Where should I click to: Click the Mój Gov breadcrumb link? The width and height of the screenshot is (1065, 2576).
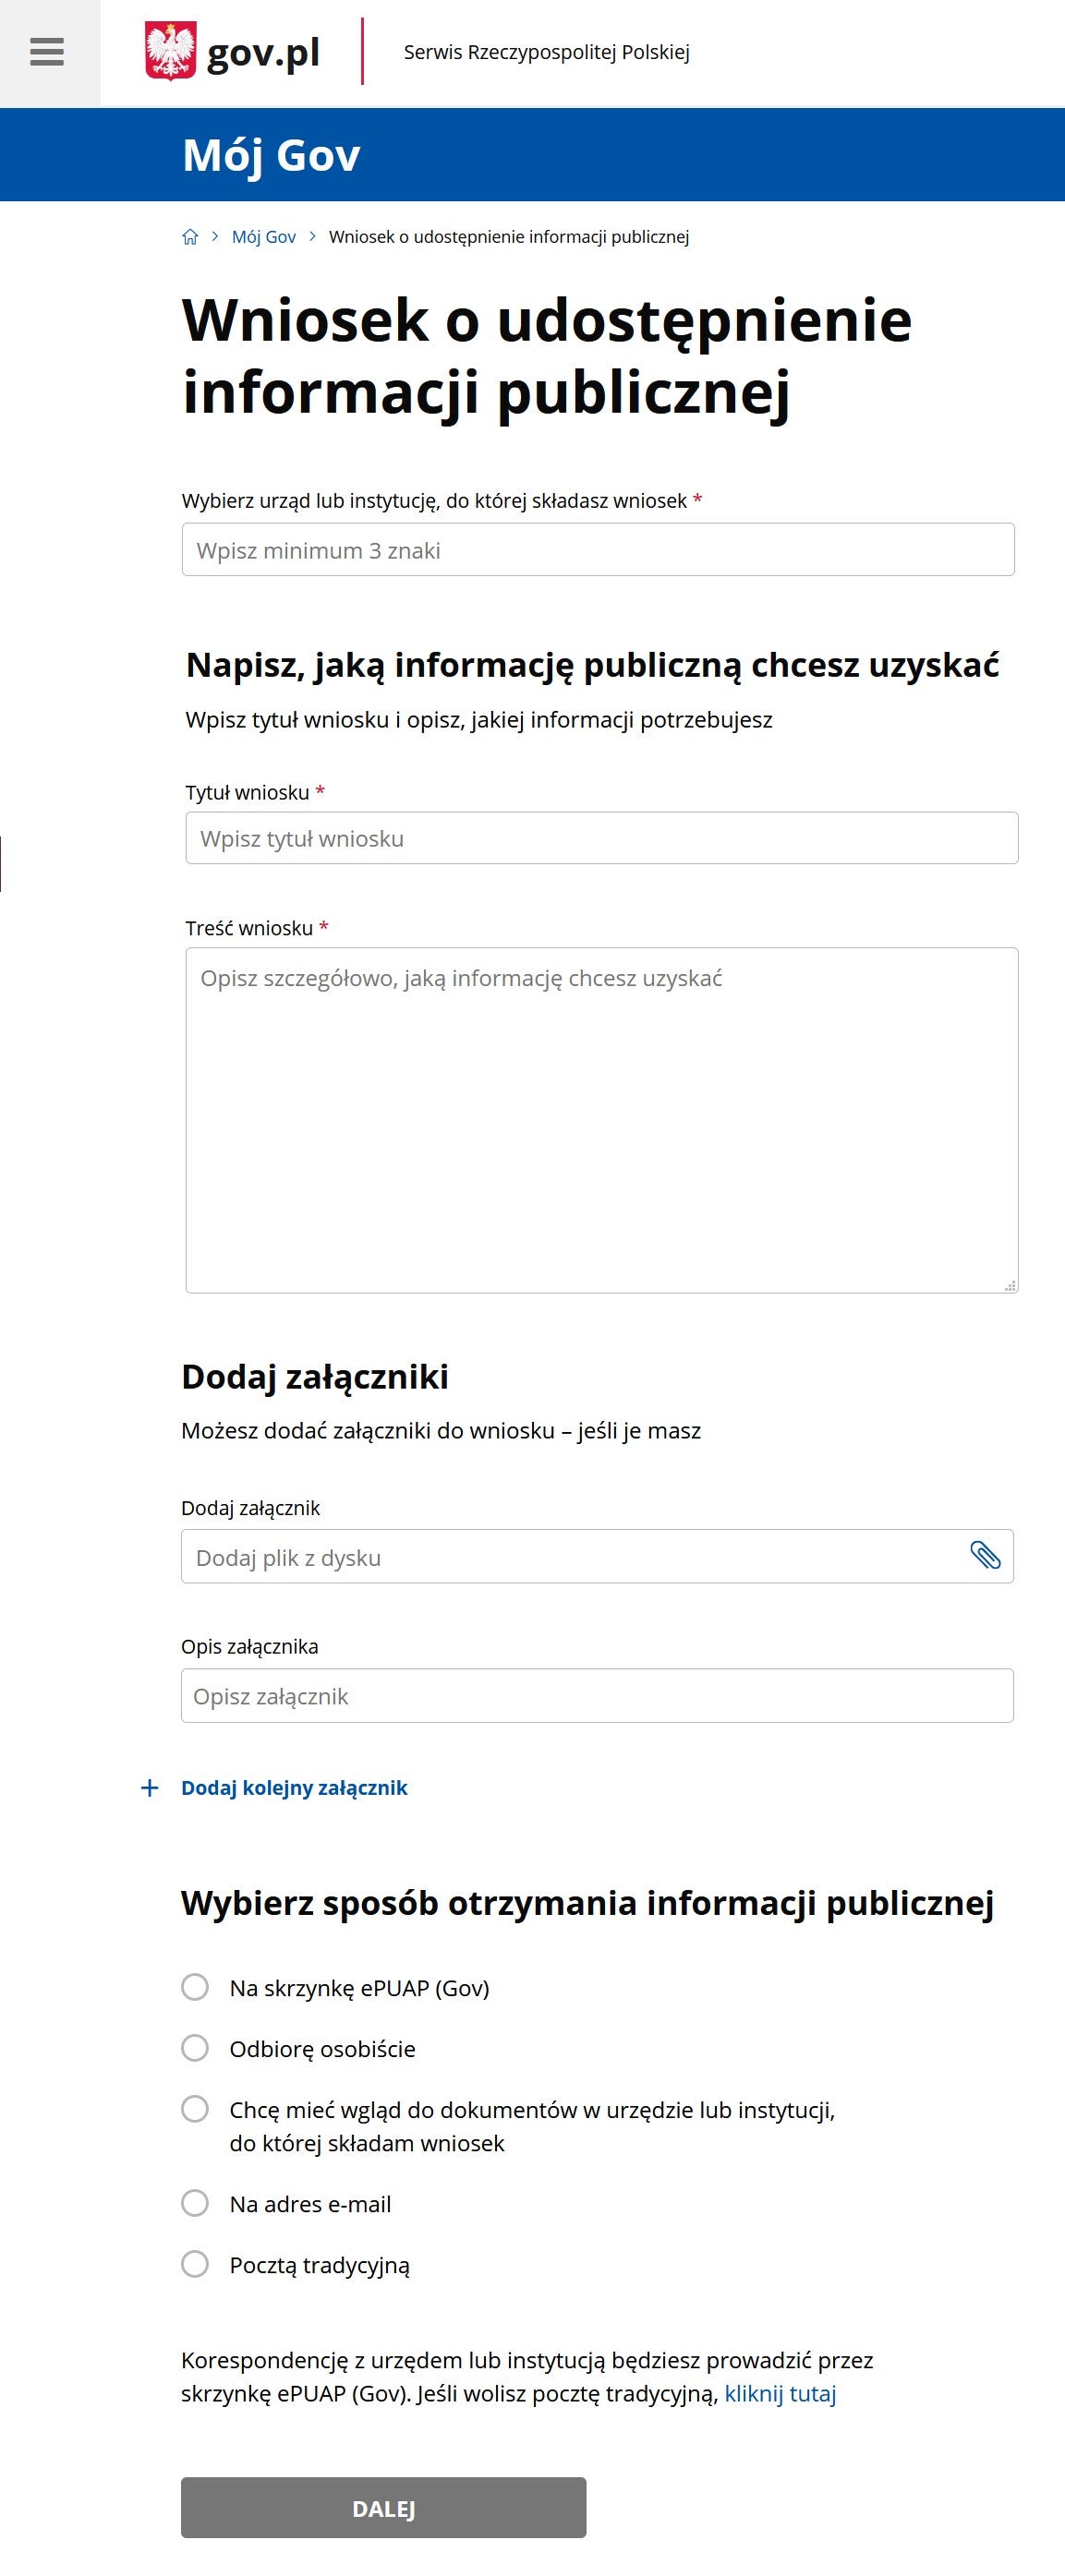pos(264,236)
